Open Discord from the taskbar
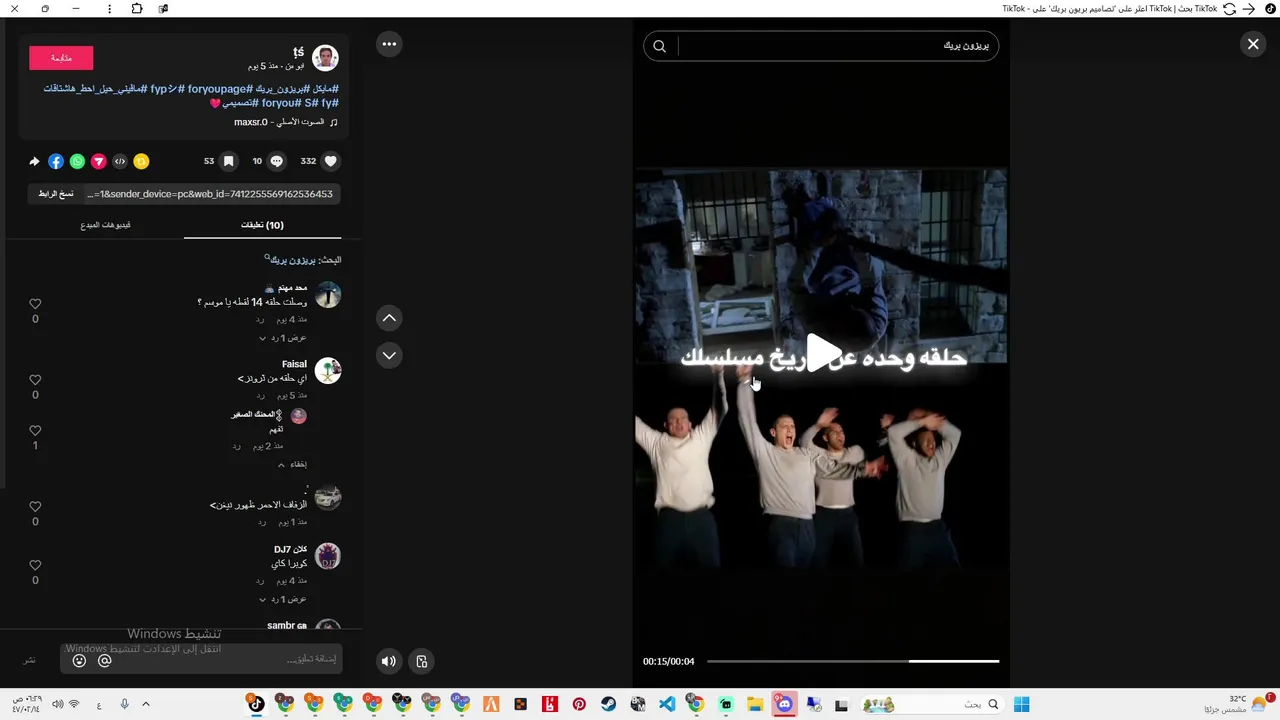Screen dimensions: 1280x720 pos(784,705)
